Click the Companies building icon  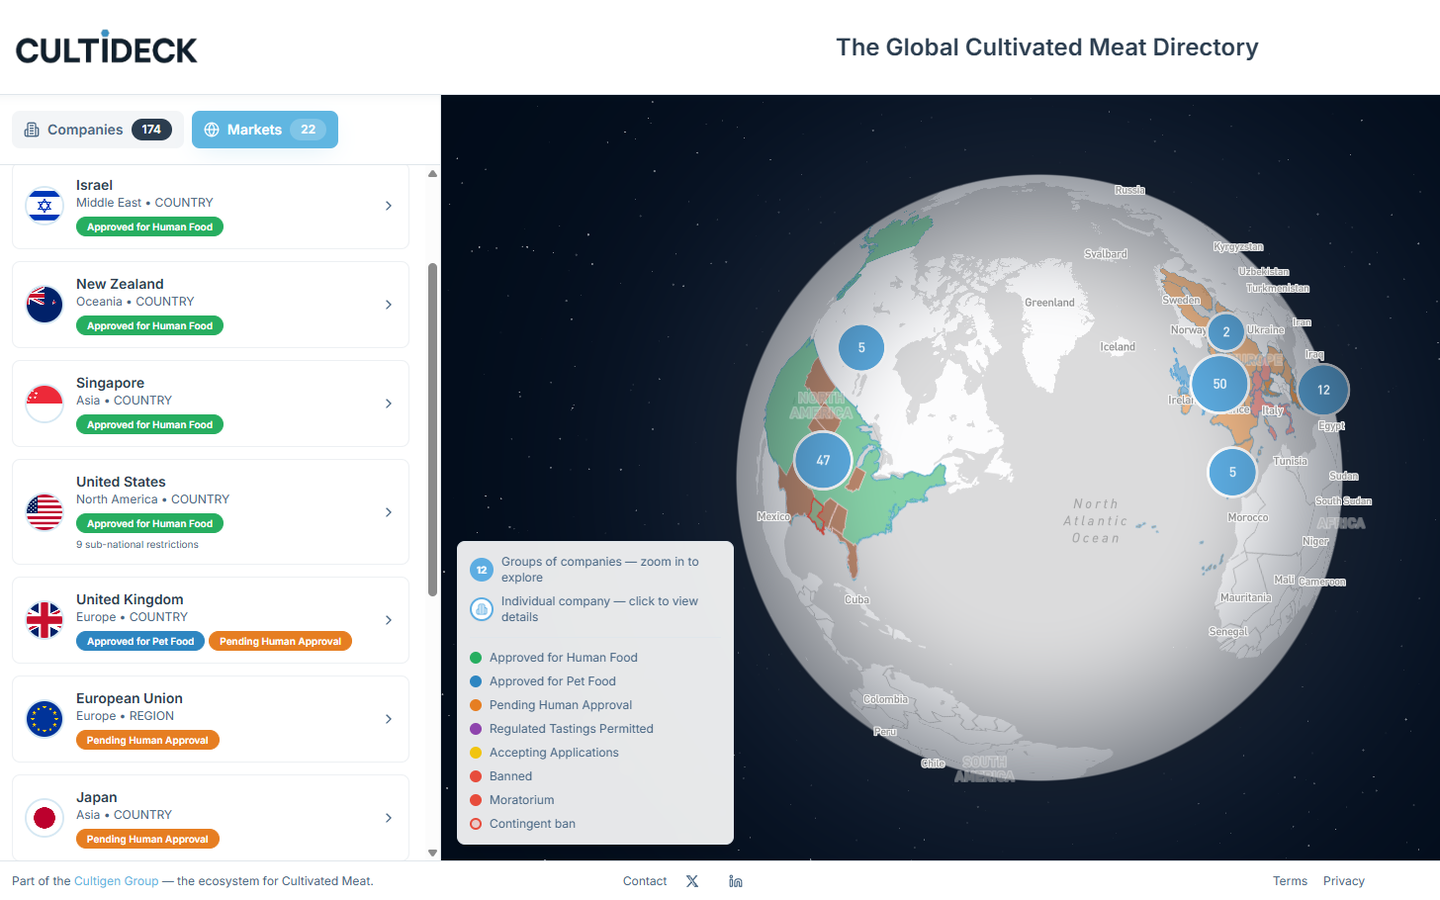32,130
